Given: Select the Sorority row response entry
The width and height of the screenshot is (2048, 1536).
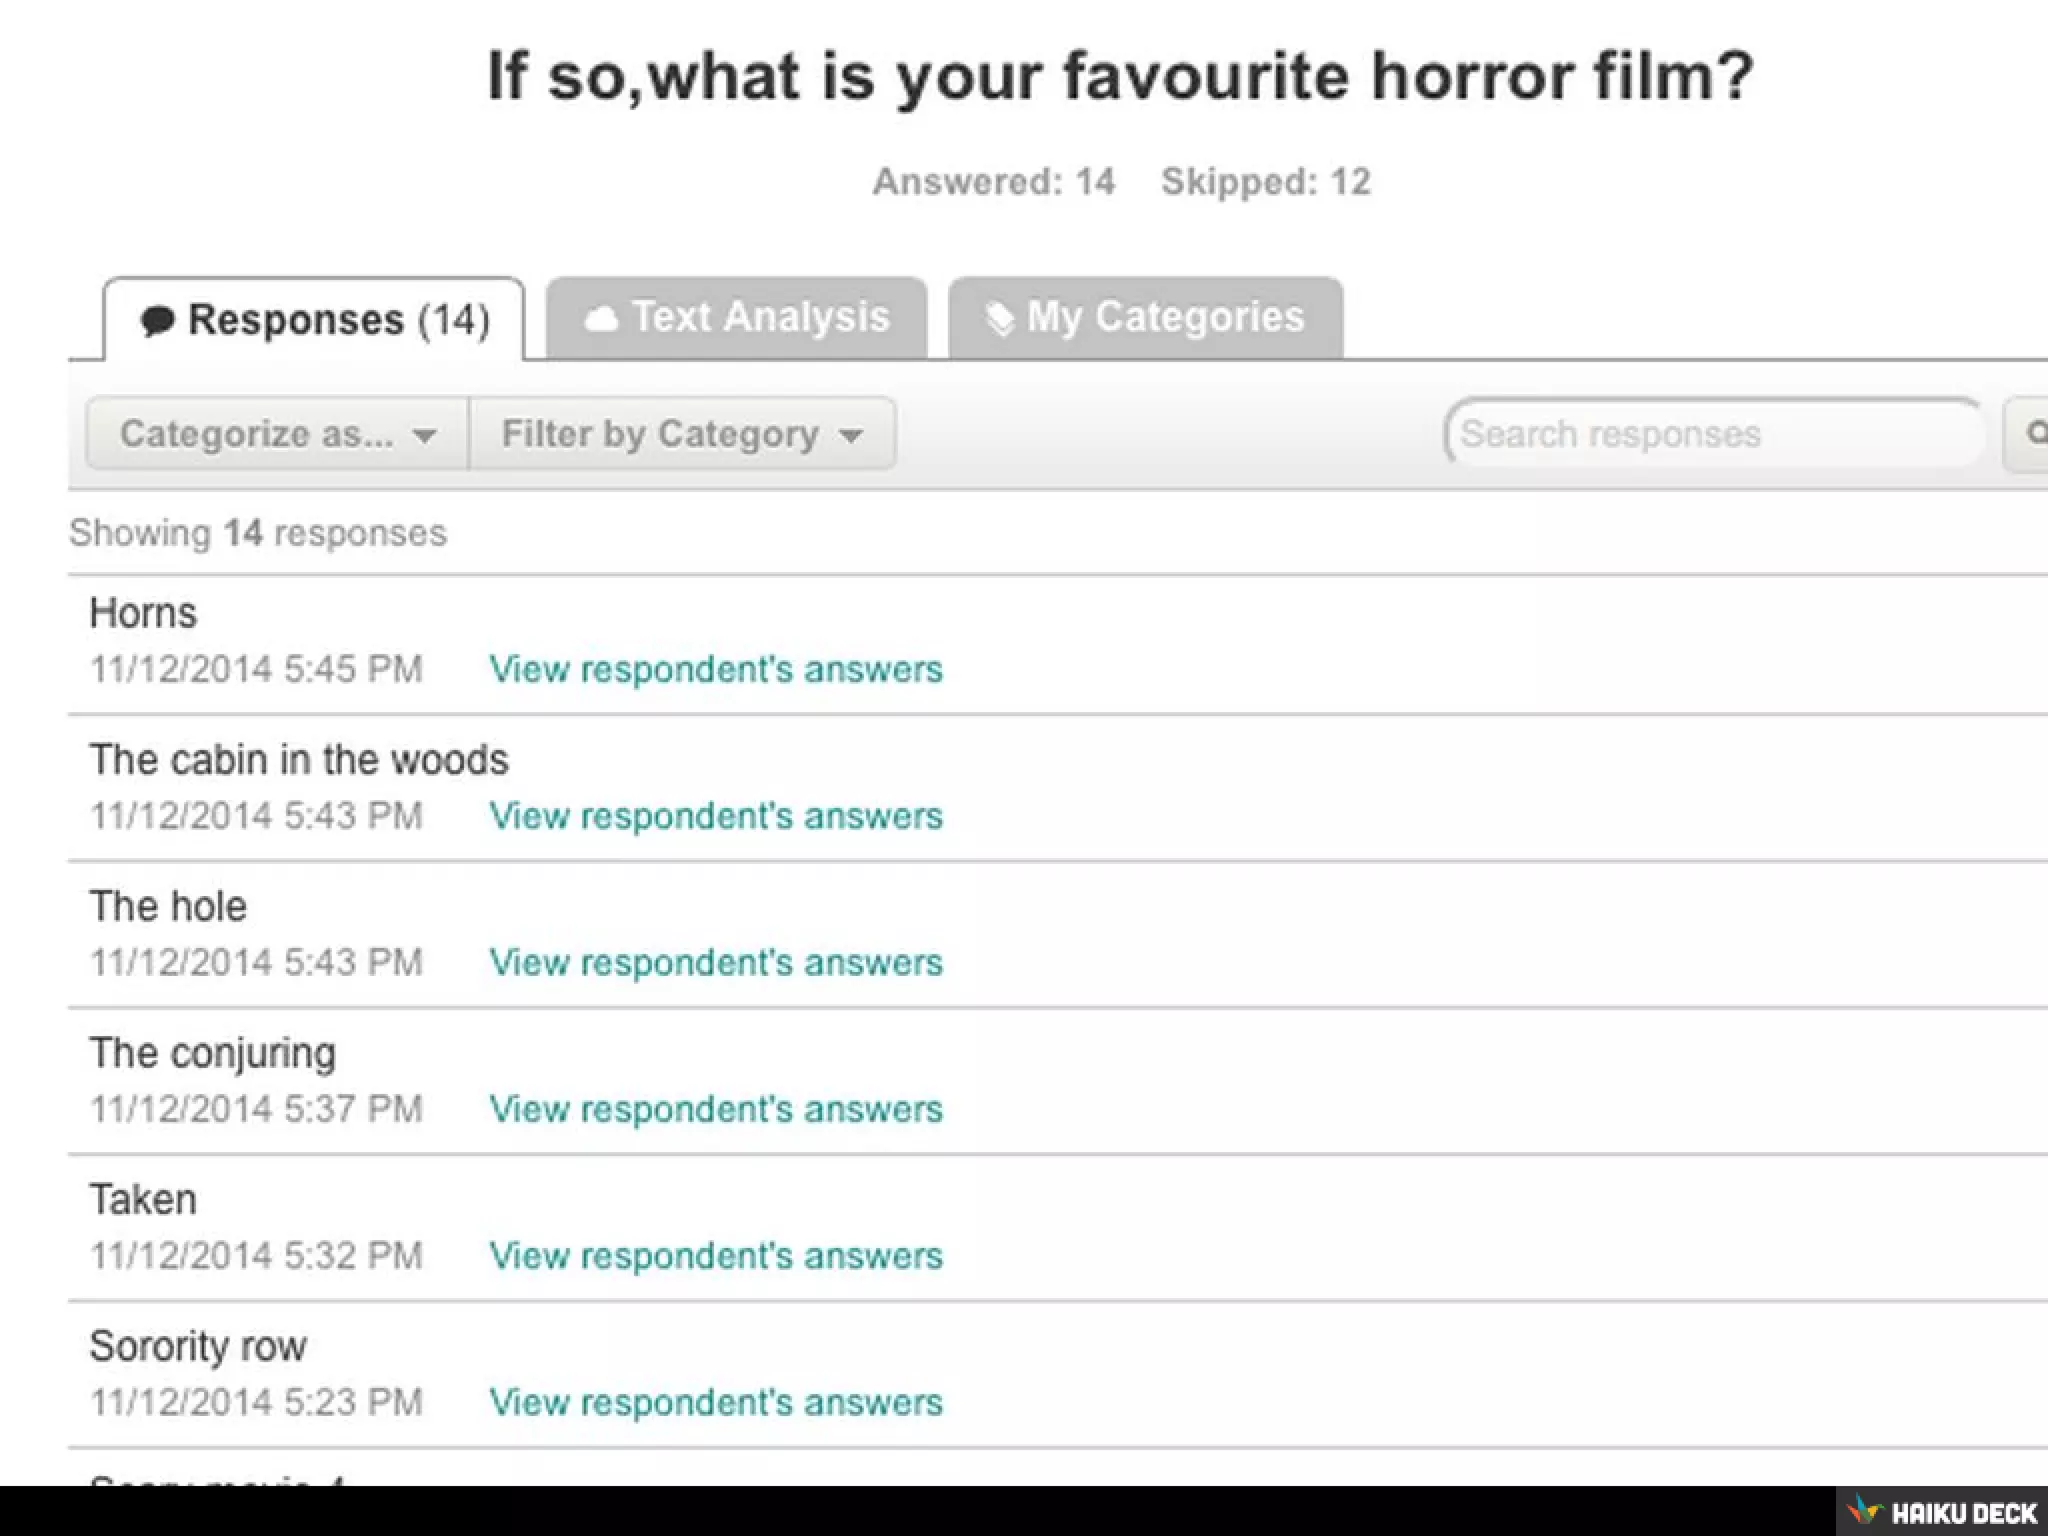Looking at the screenshot, I should tap(198, 1346).
